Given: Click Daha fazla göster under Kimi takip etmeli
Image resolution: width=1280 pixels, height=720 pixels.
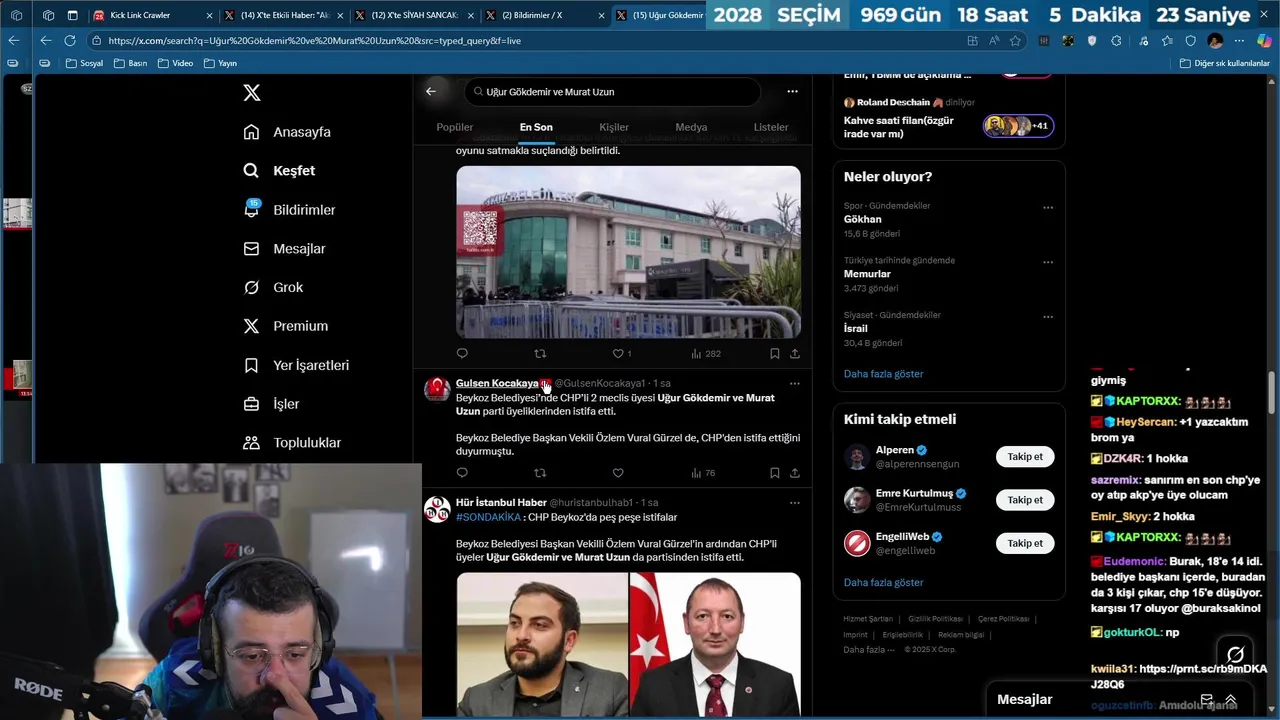Looking at the screenshot, I should click(x=883, y=582).
